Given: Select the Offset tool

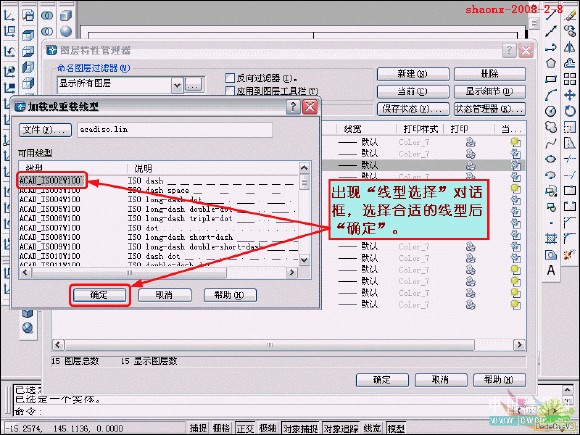Looking at the screenshot, I should pos(570,63).
